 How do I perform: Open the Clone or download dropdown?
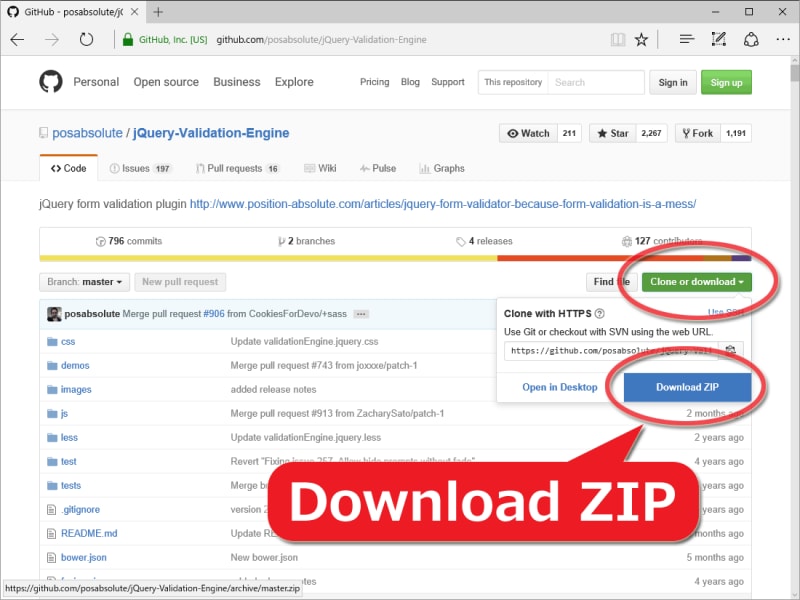(x=696, y=282)
